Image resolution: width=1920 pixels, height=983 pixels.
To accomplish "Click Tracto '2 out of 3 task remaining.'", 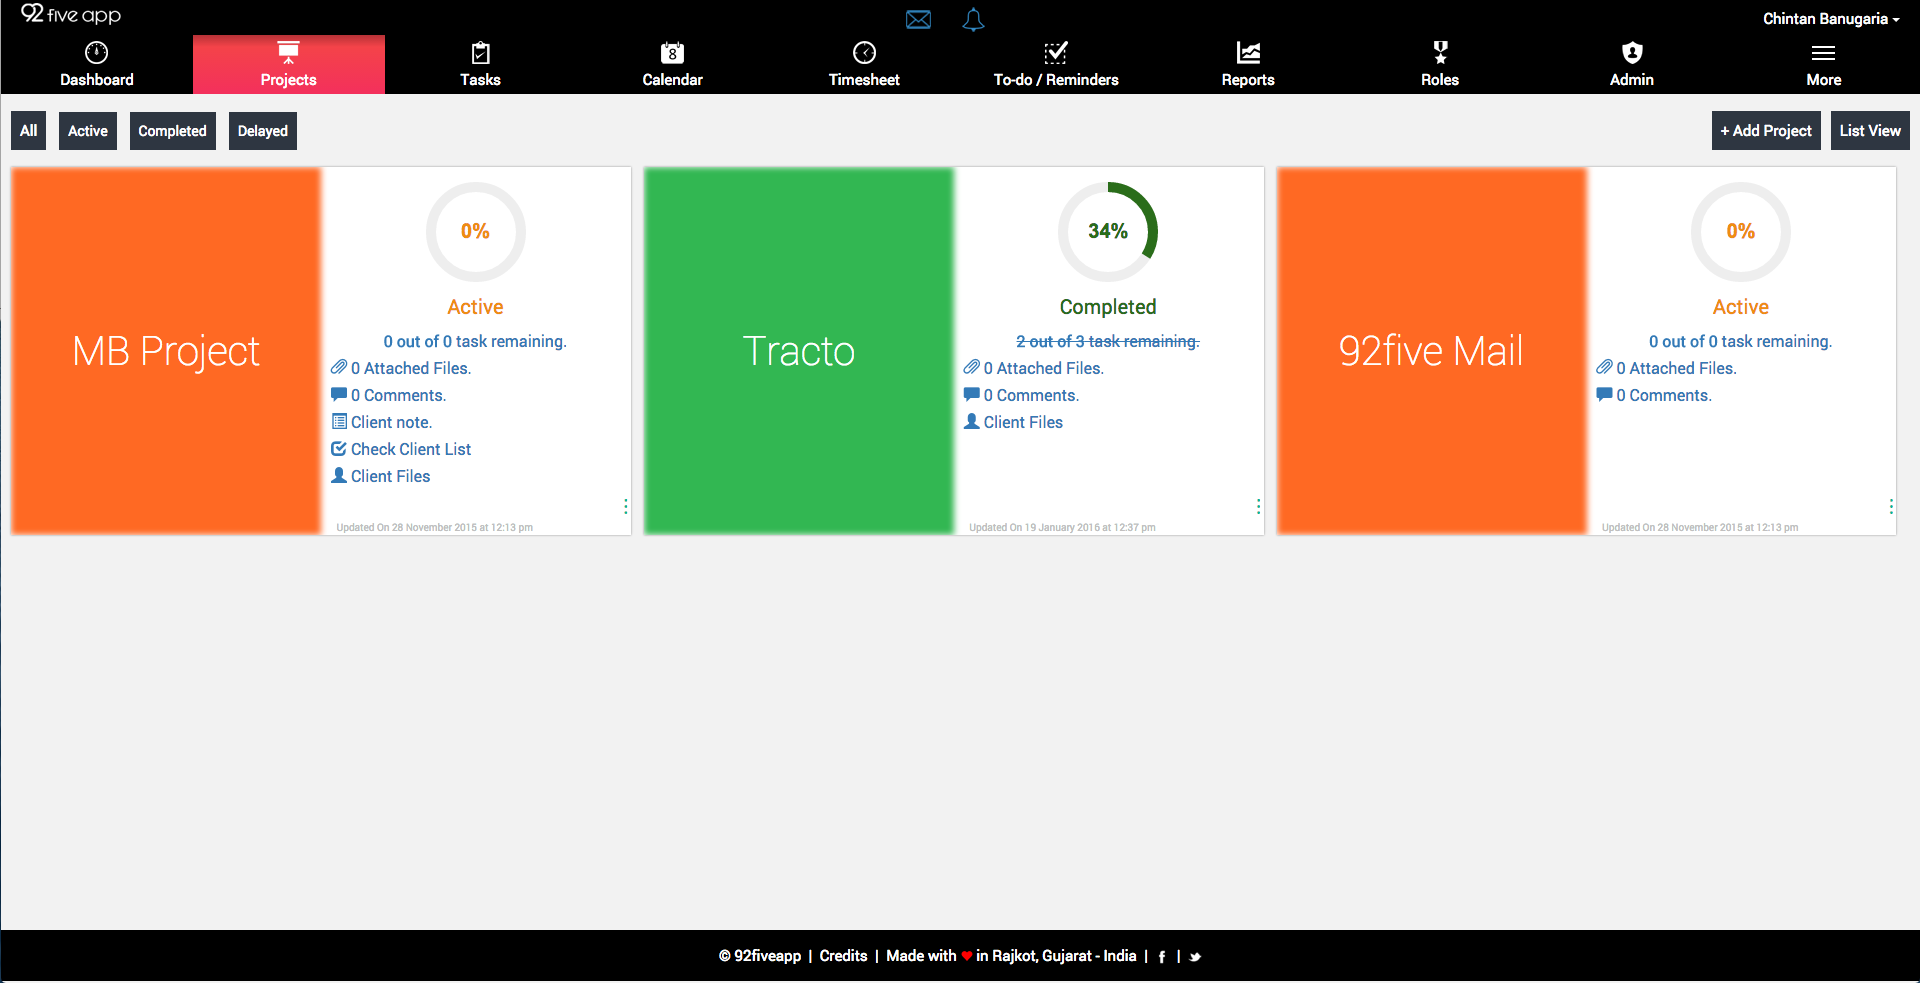I will [1108, 341].
